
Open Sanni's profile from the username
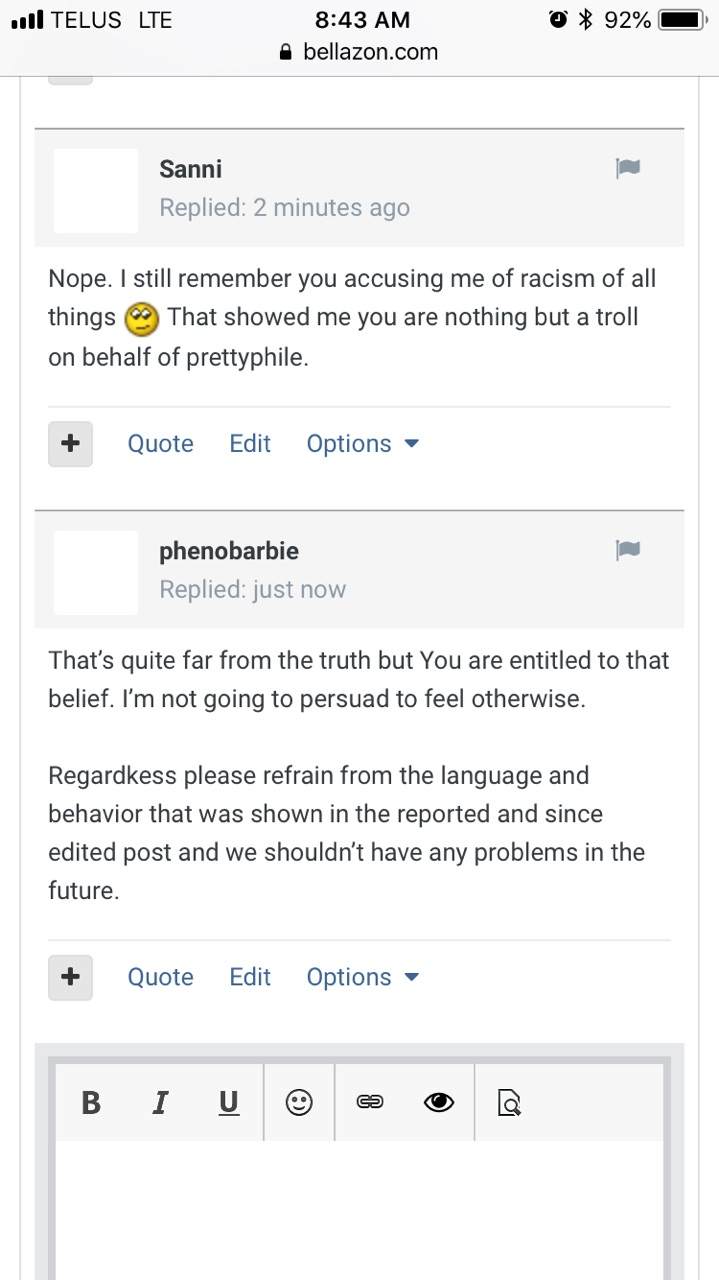(190, 169)
